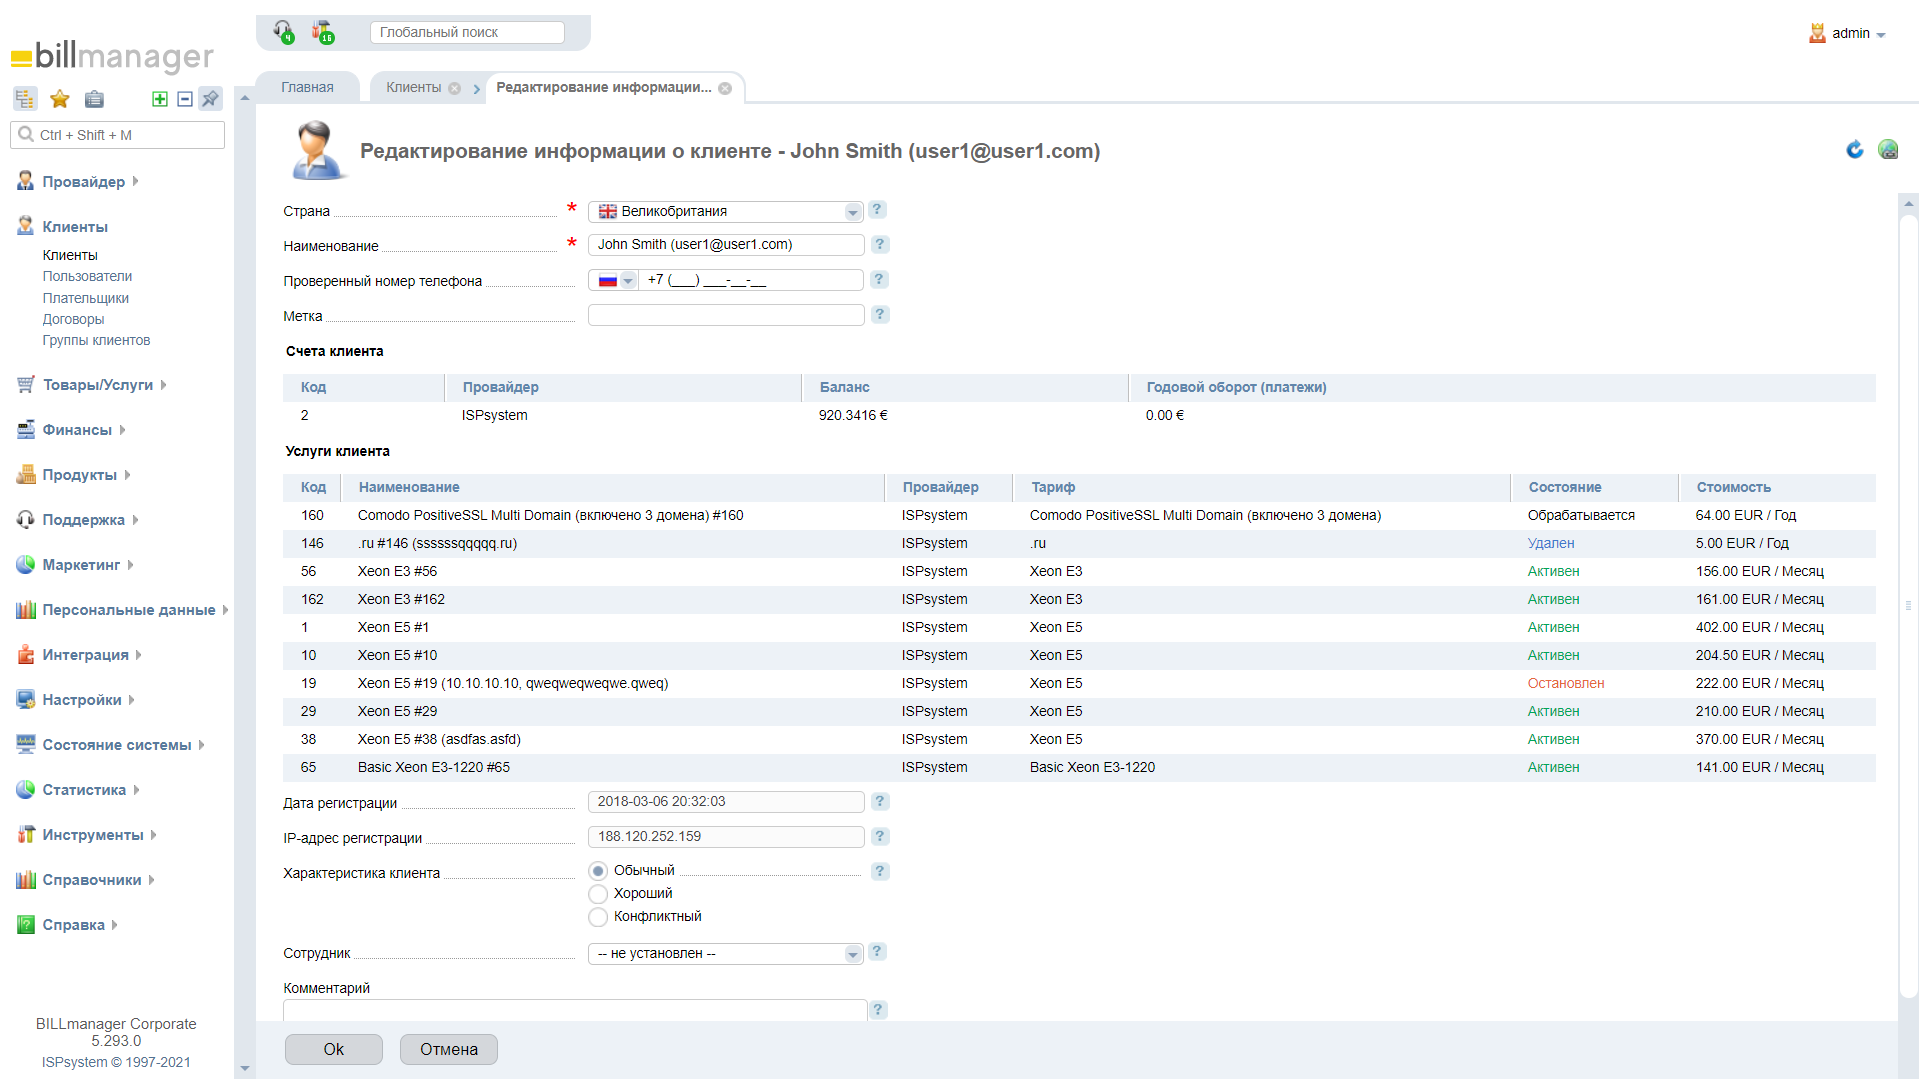Select the Конфликтный radio option

tap(598, 917)
